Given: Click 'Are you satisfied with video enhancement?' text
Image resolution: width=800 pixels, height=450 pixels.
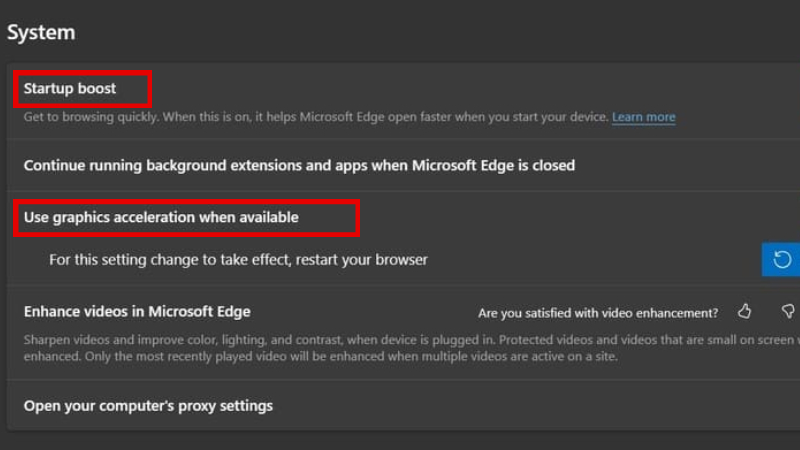Looking at the screenshot, I should click(598, 313).
